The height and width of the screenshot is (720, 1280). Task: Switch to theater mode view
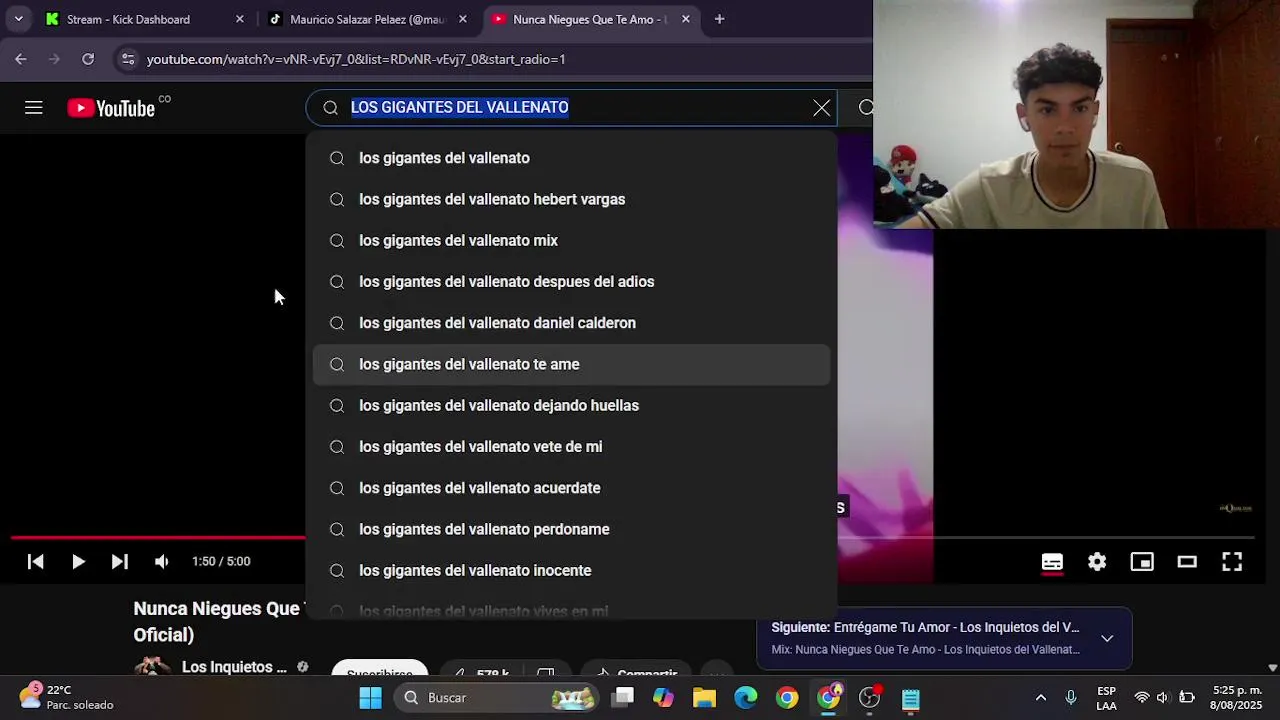tap(1187, 562)
